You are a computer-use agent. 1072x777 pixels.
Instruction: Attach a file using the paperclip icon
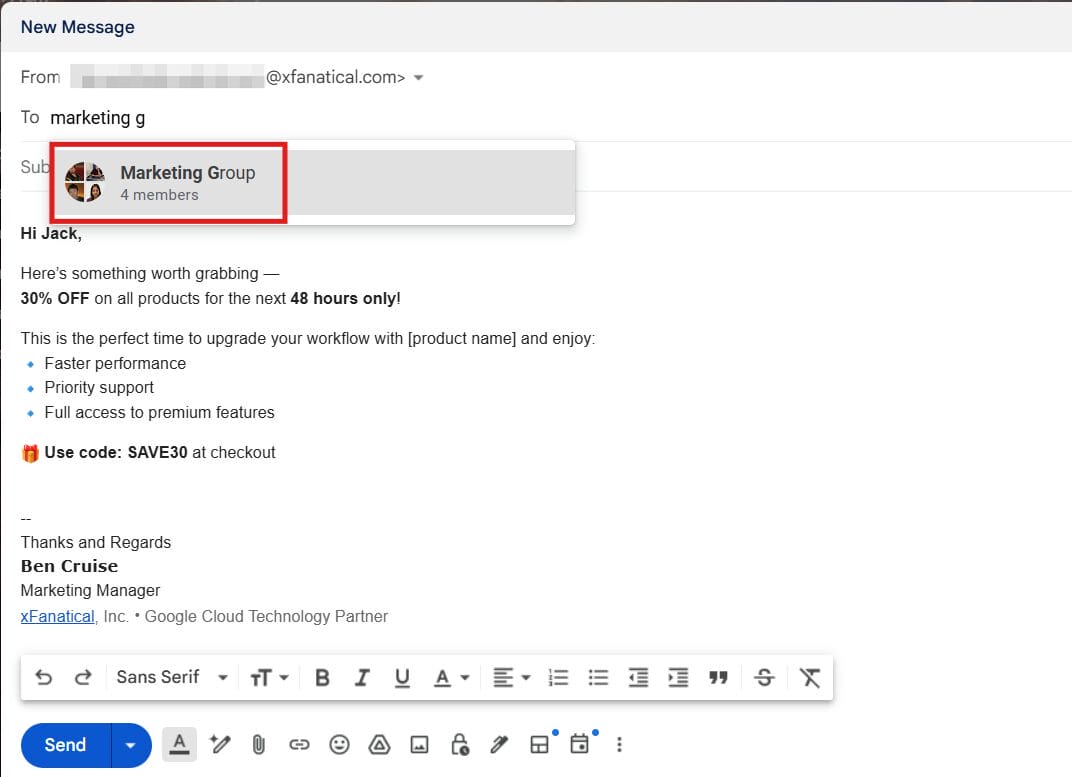pyautogui.click(x=259, y=744)
